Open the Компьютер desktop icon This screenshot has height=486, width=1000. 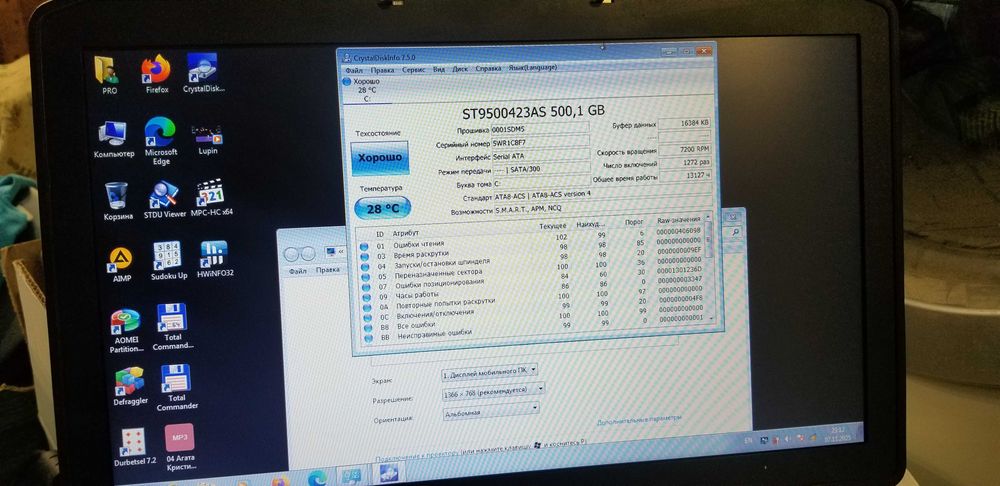tap(114, 139)
